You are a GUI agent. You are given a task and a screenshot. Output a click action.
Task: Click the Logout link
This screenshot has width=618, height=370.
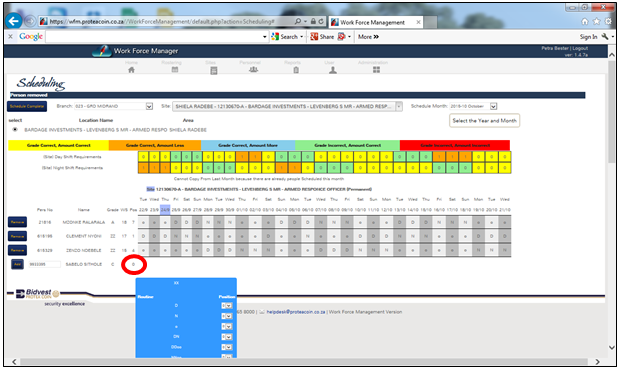(580, 48)
